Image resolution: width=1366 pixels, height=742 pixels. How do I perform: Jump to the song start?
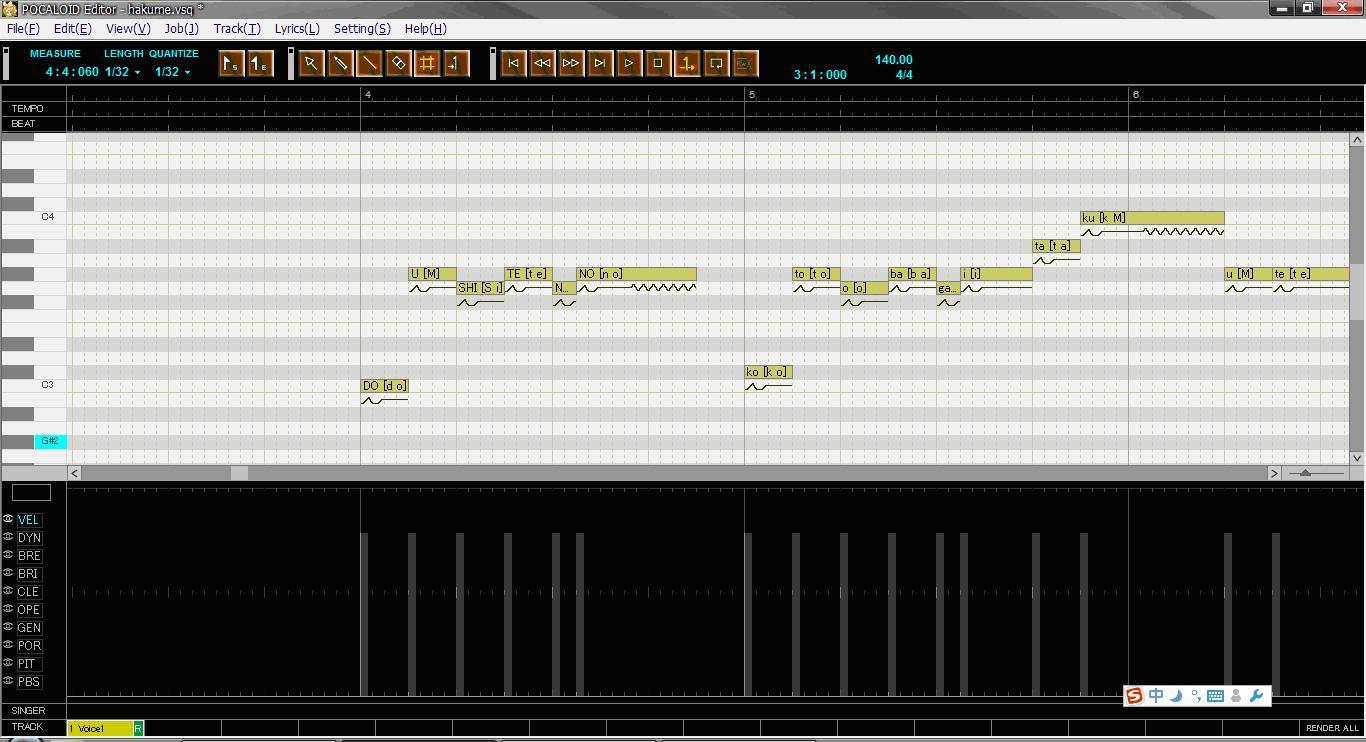(513, 64)
